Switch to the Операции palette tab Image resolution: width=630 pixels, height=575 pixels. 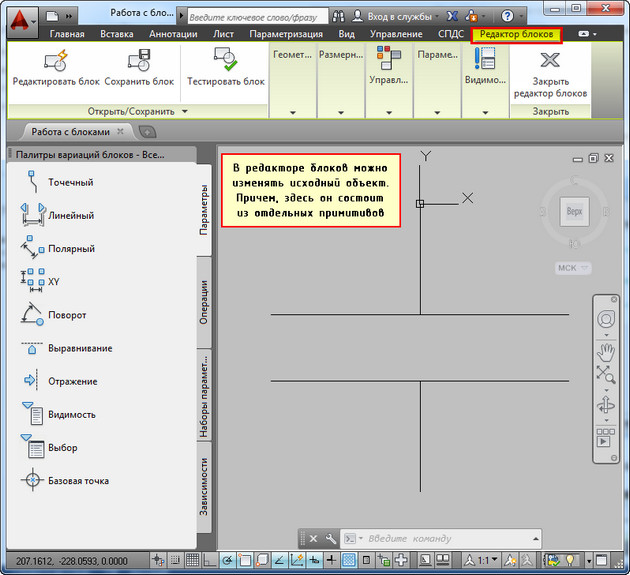pos(204,302)
